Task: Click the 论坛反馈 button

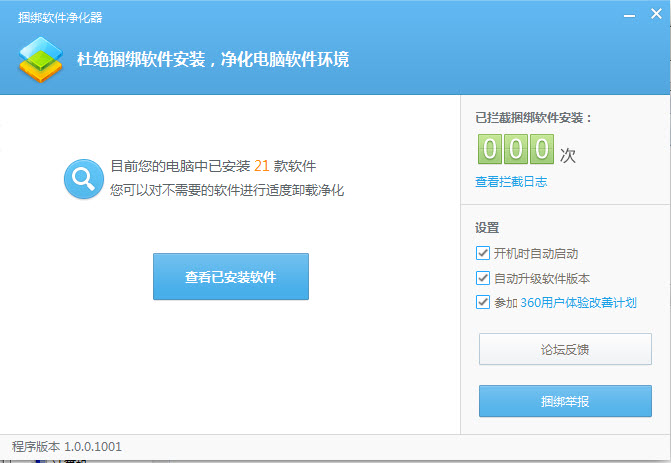Action: click(565, 349)
